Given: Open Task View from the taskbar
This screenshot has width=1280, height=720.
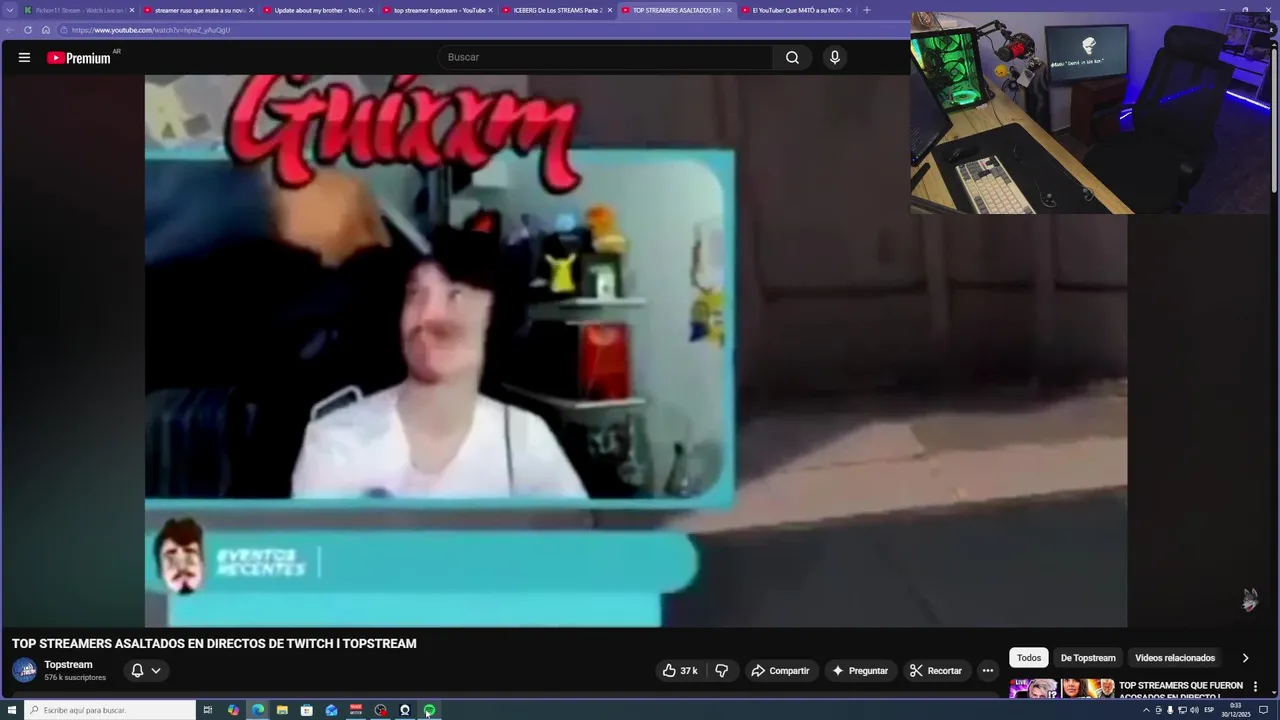Looking at the screenshot, I should click(x=208, y=710).
